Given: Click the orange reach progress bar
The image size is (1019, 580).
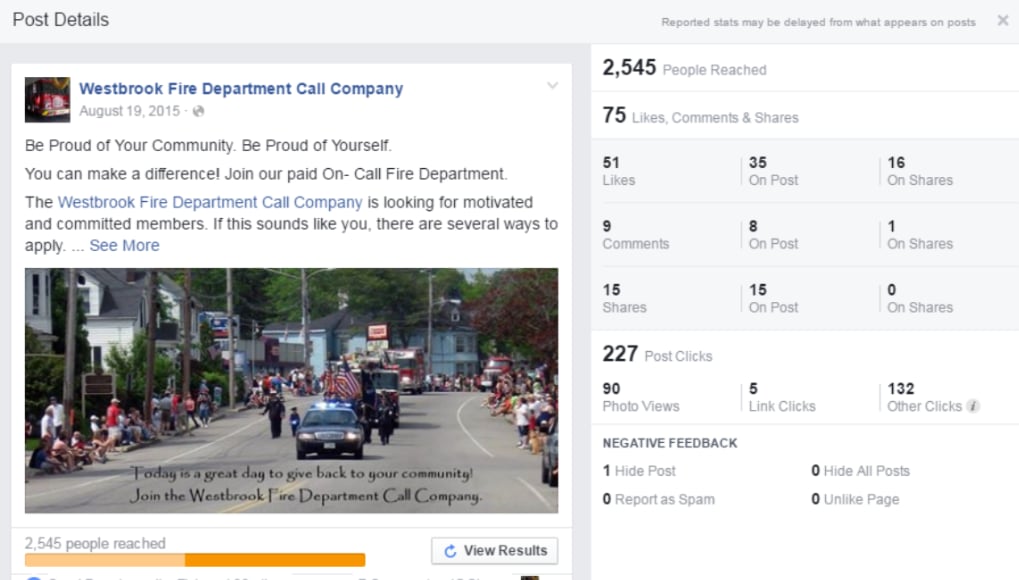Looking at the screenshot, I should click(x=195, y=560).
